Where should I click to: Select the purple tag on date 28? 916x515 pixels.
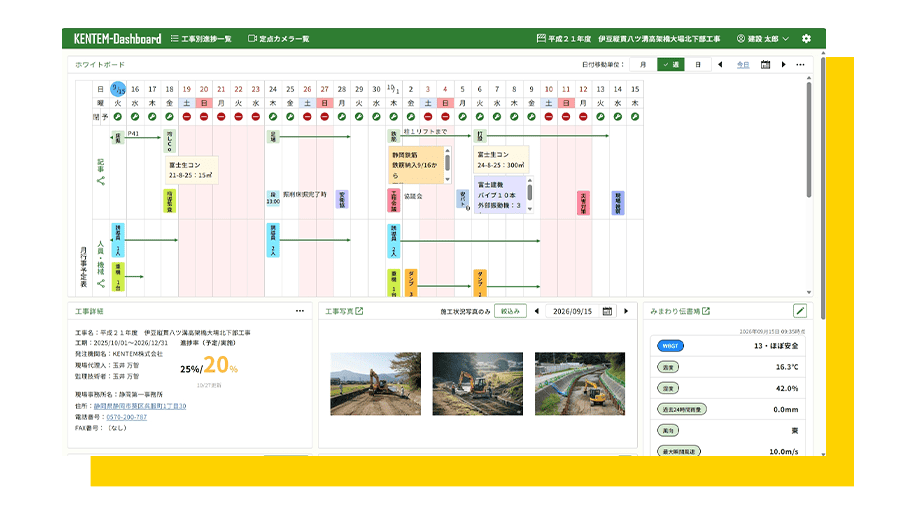click(x=342, y=199)
